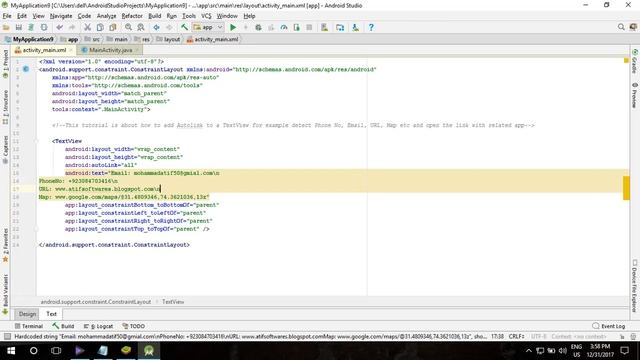Click the Find magnifier icon
This screenshot has width=640, height=360.
click(128, 27)
